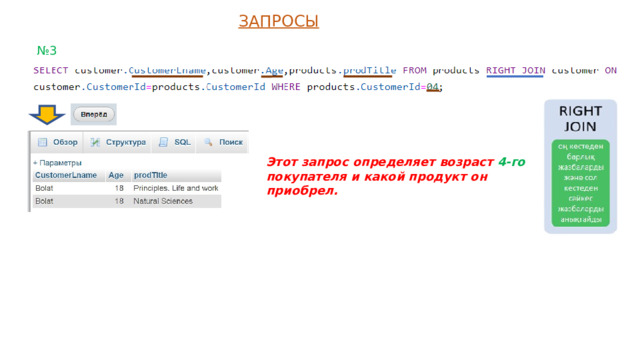Select the 'Natural Sciences' cell
Image resolution: width=640 pixels, height=360 pixels.
pos(163,201)
